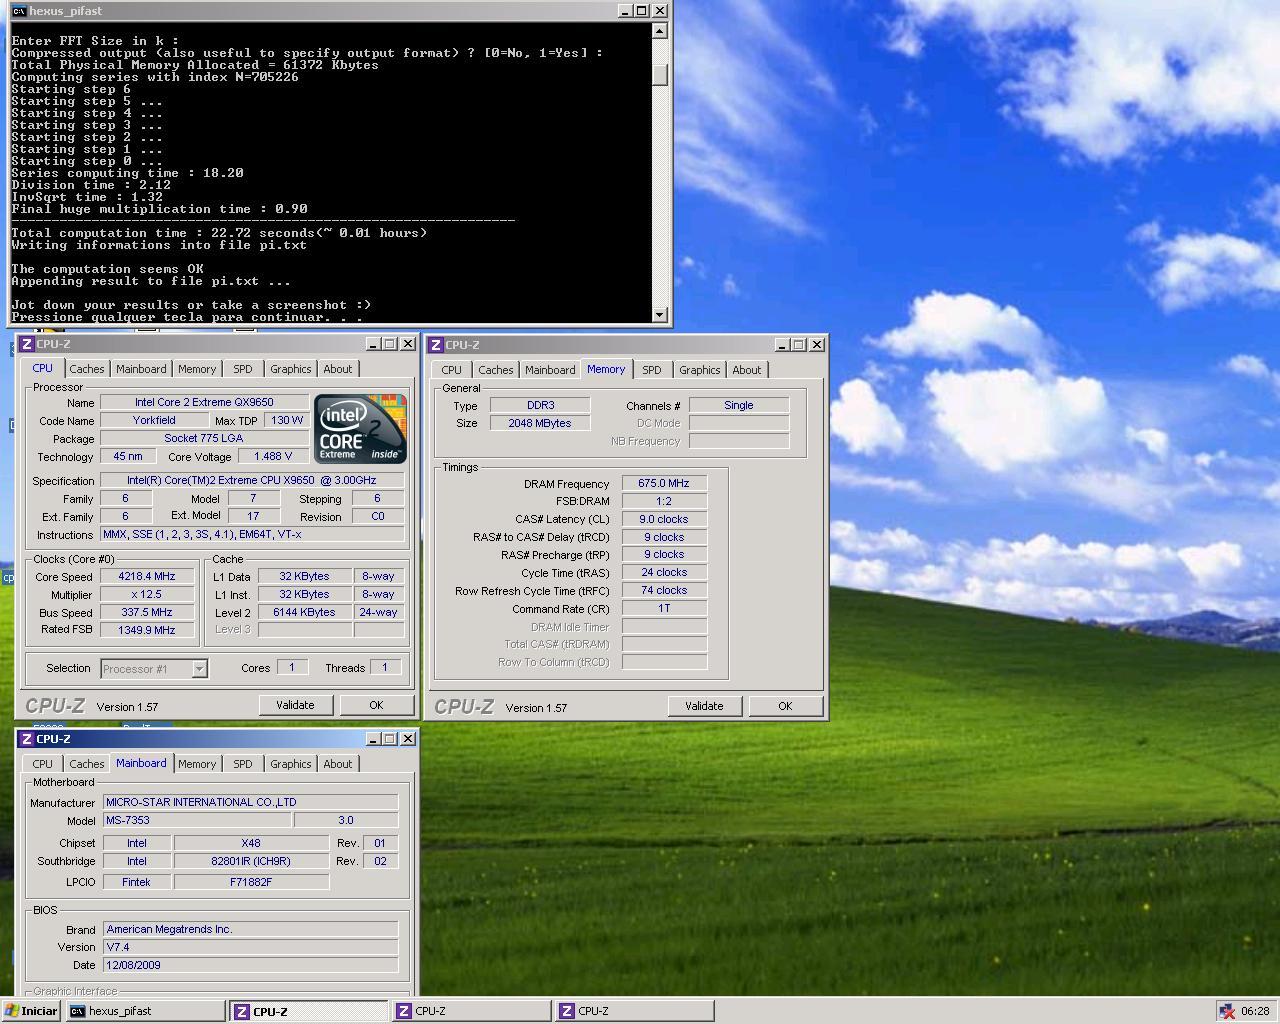Click the memory Type field DDR3
Screen dimensions: 1280x1024
540,405
